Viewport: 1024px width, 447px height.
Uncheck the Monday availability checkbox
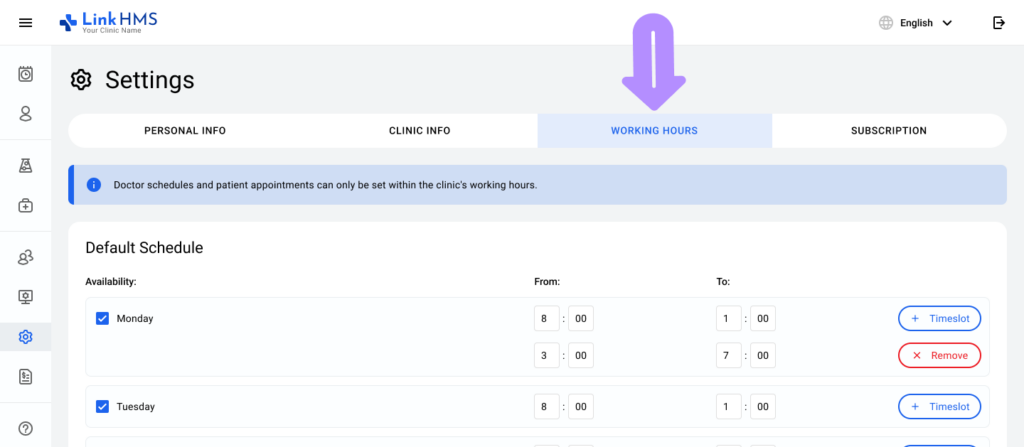[x=103, y=318]
